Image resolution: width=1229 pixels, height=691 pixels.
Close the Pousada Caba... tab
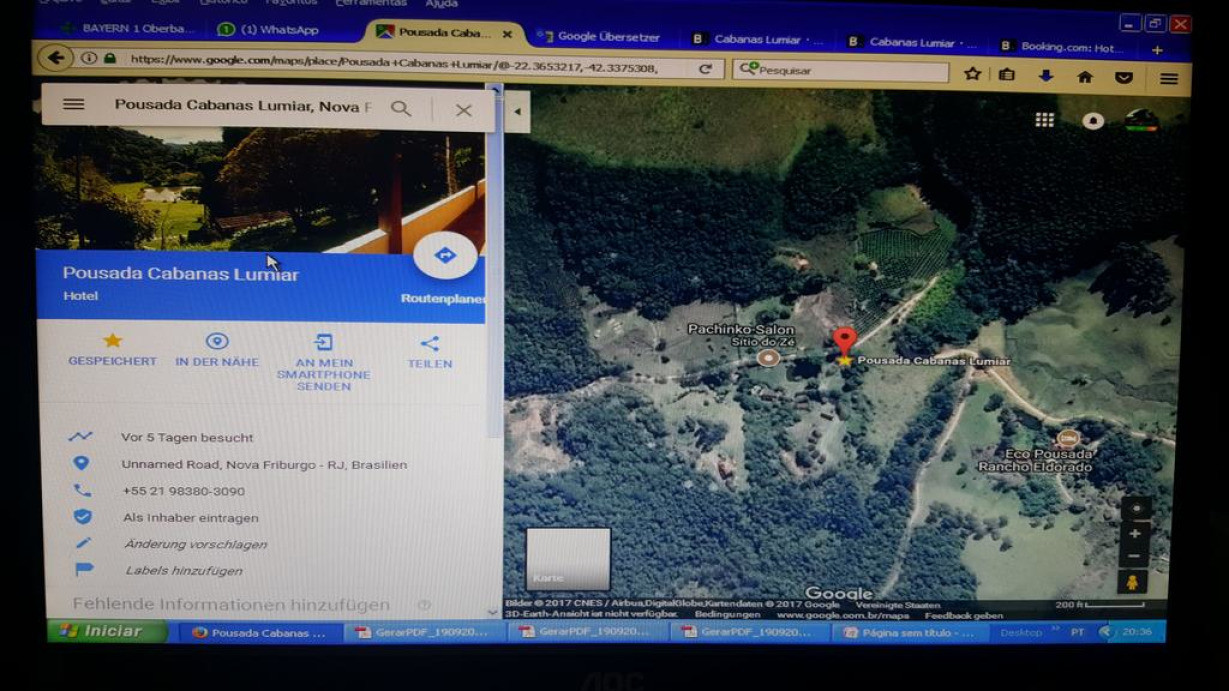point(507,34)
